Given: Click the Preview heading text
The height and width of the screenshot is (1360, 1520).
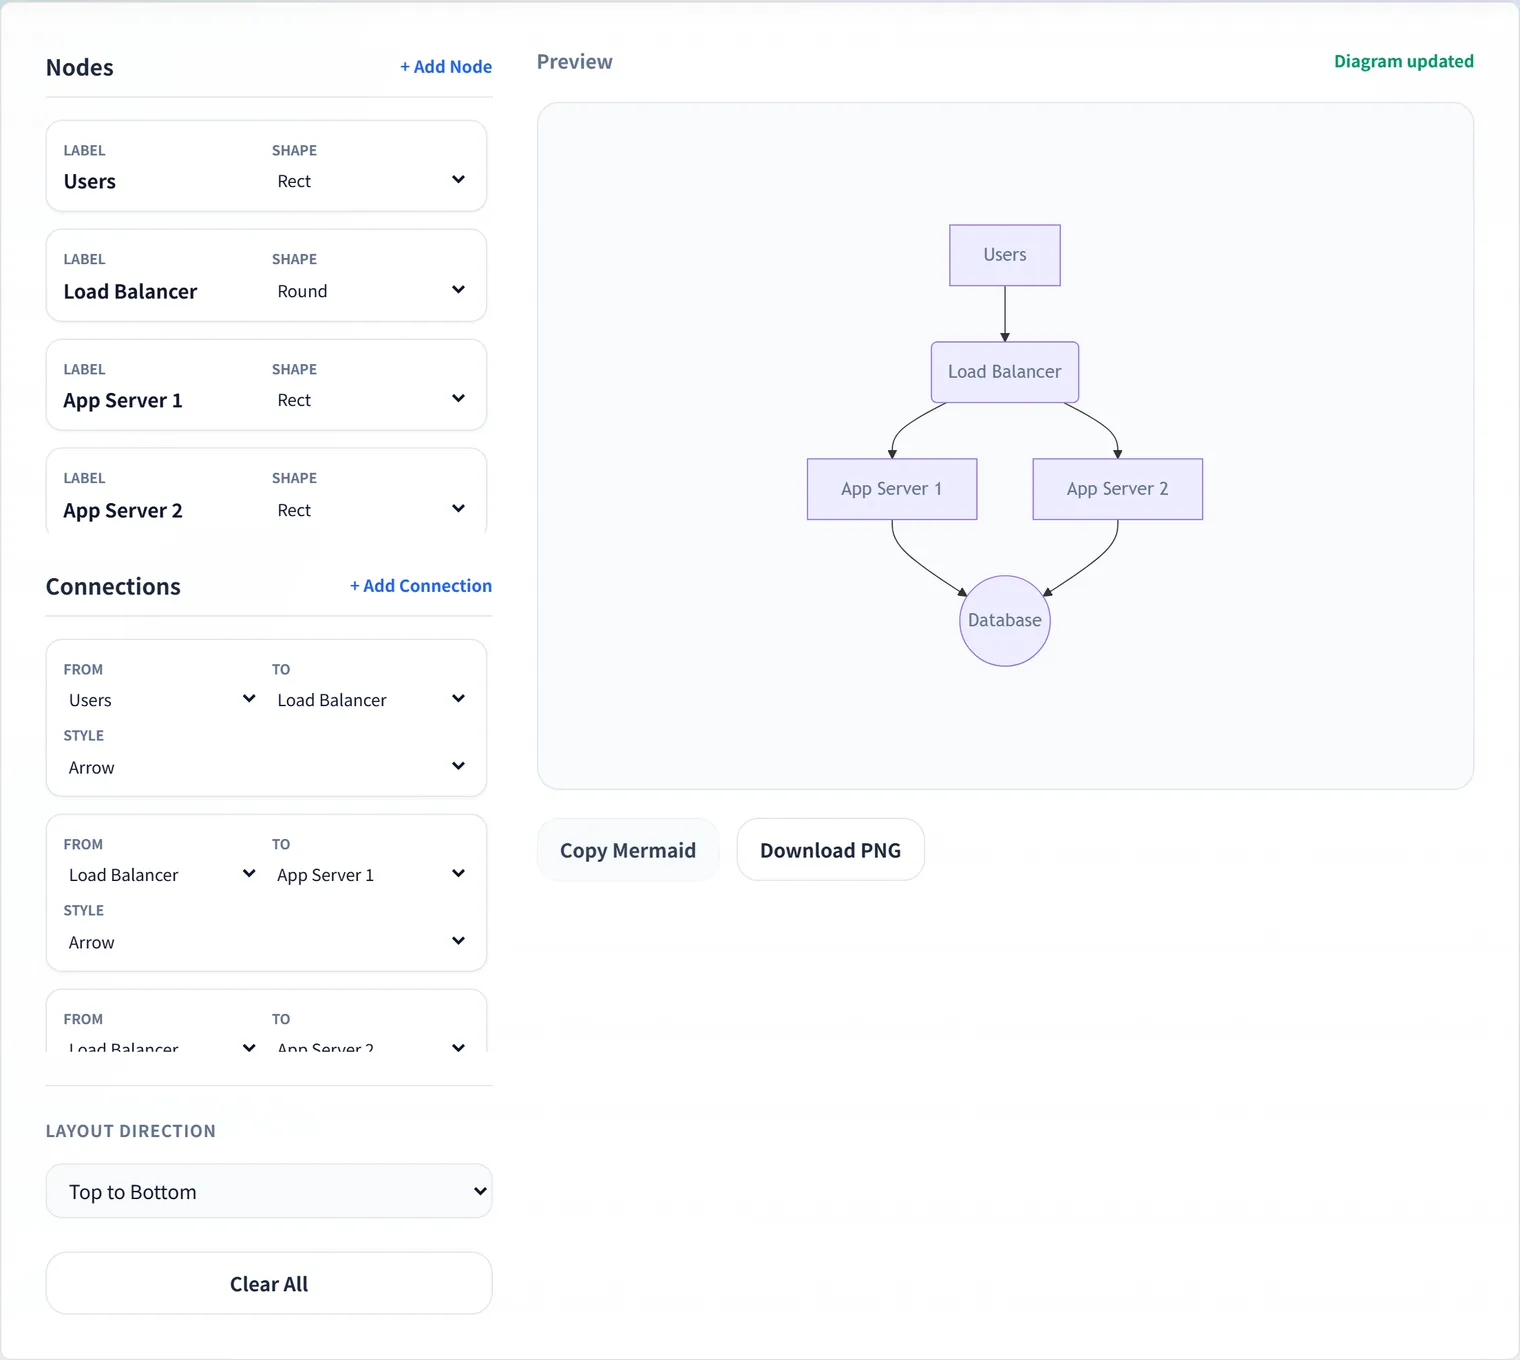Looking at the screenshot, I should pos(575,62).
